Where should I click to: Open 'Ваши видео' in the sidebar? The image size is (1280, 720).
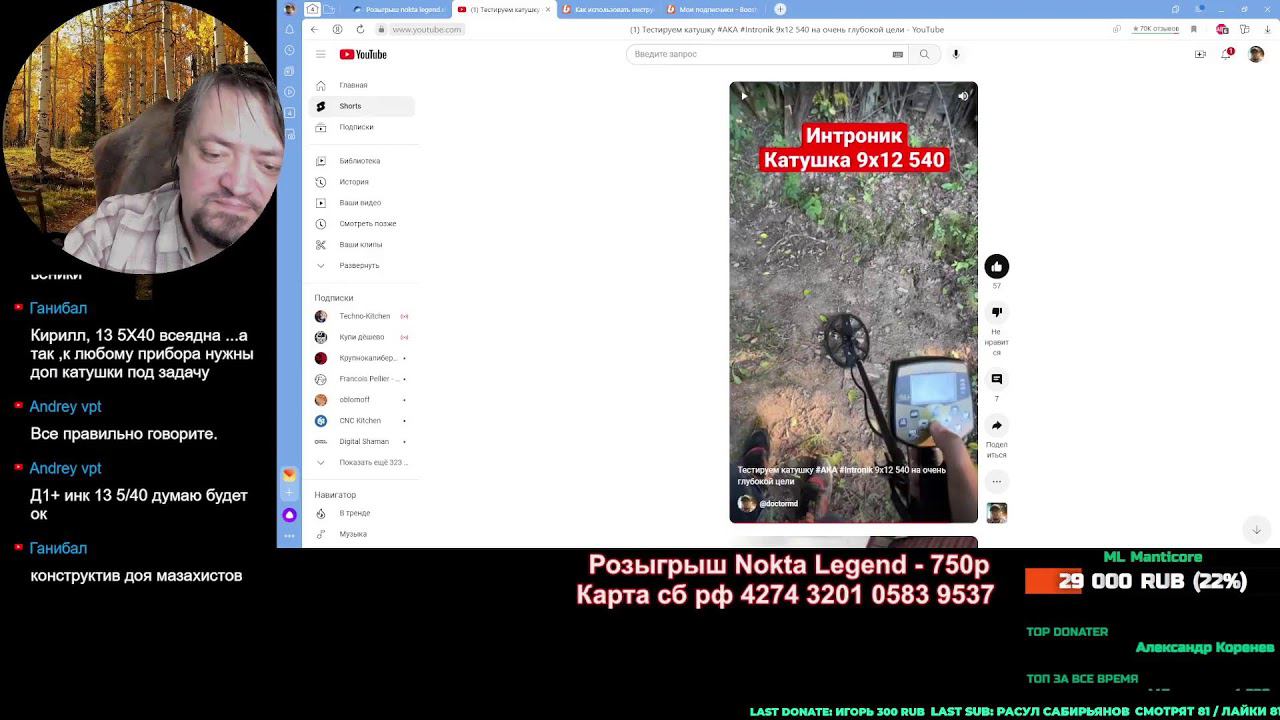(x=362, y=203)
